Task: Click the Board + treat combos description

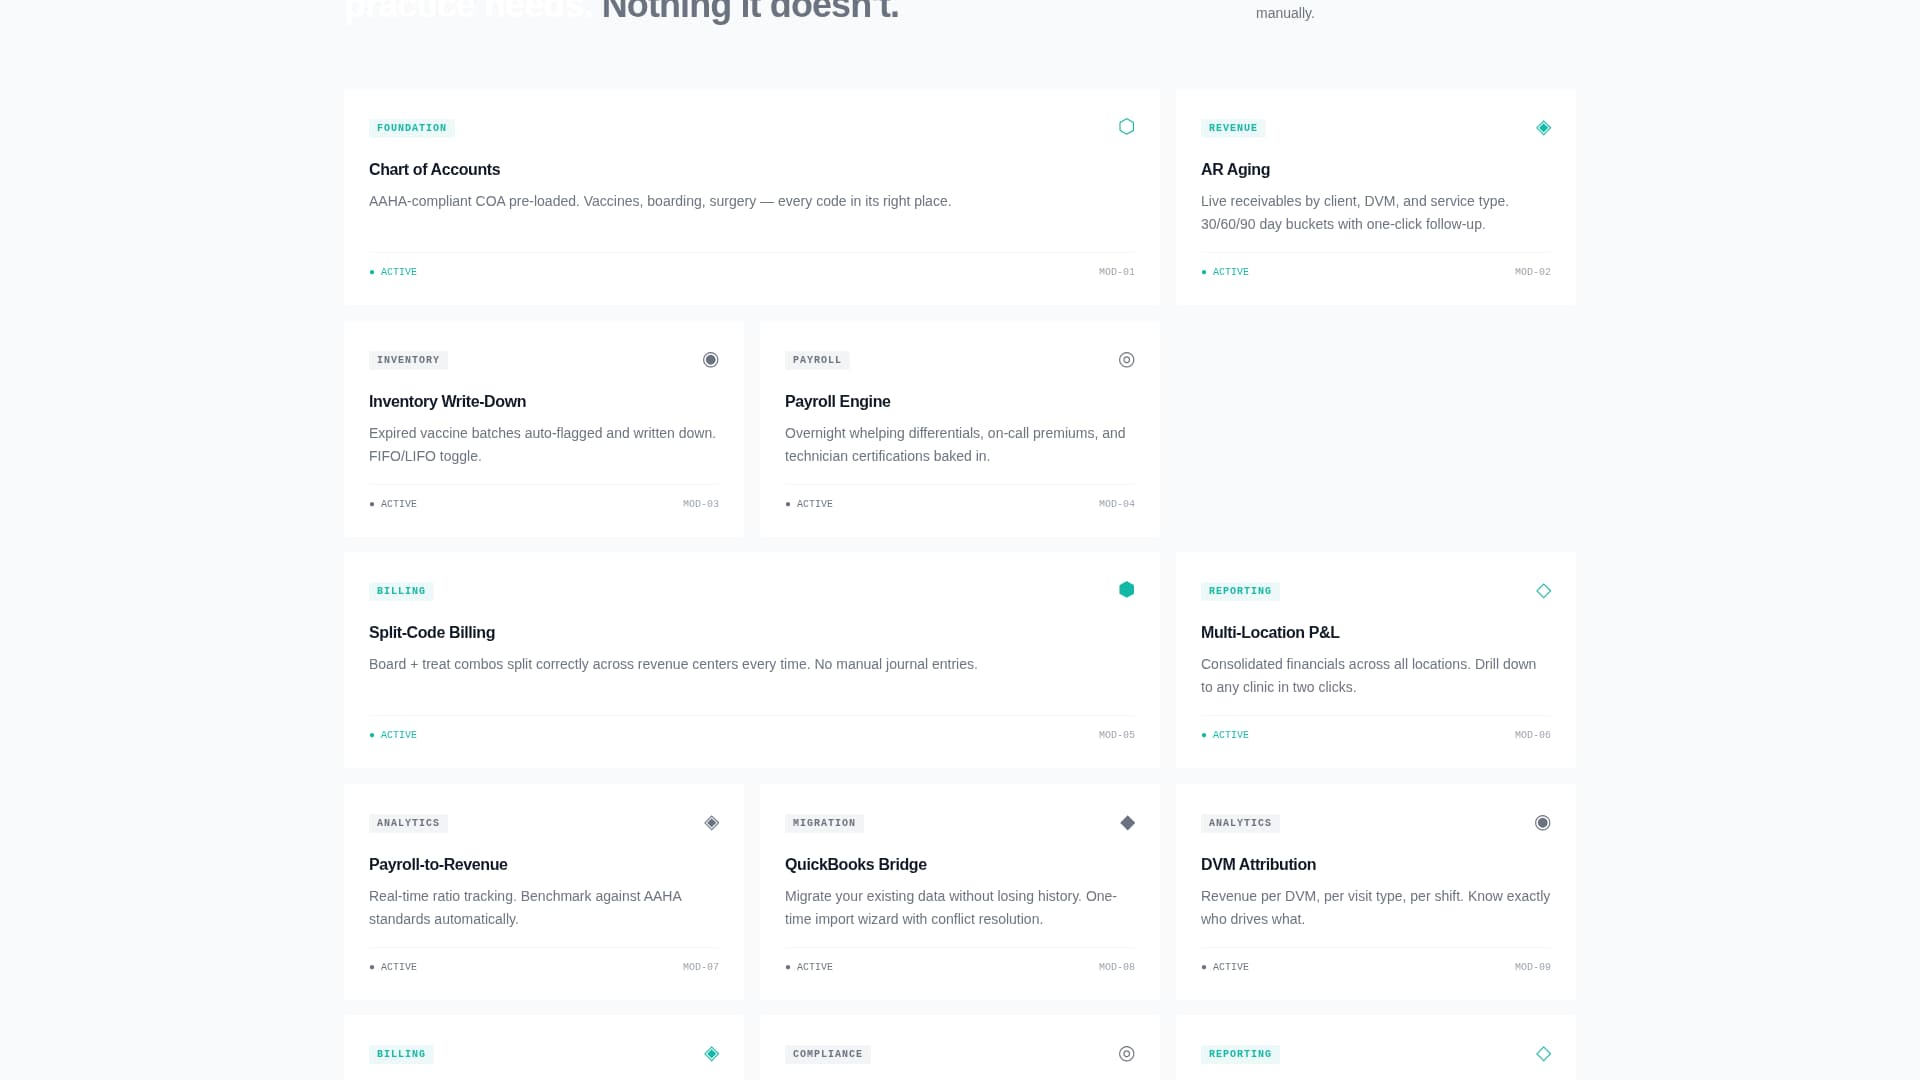Action: (673, 664)
